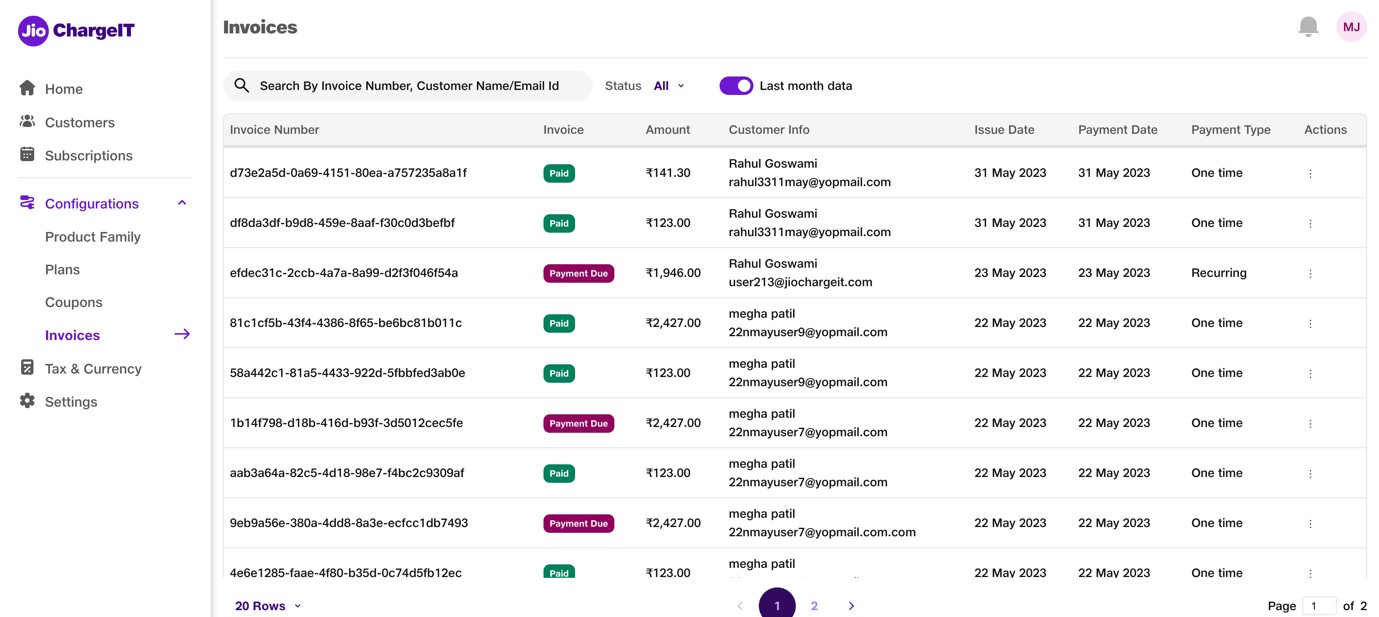Select page 2 pagination button
Screen dimensions: 1379x617
[814, 606]
